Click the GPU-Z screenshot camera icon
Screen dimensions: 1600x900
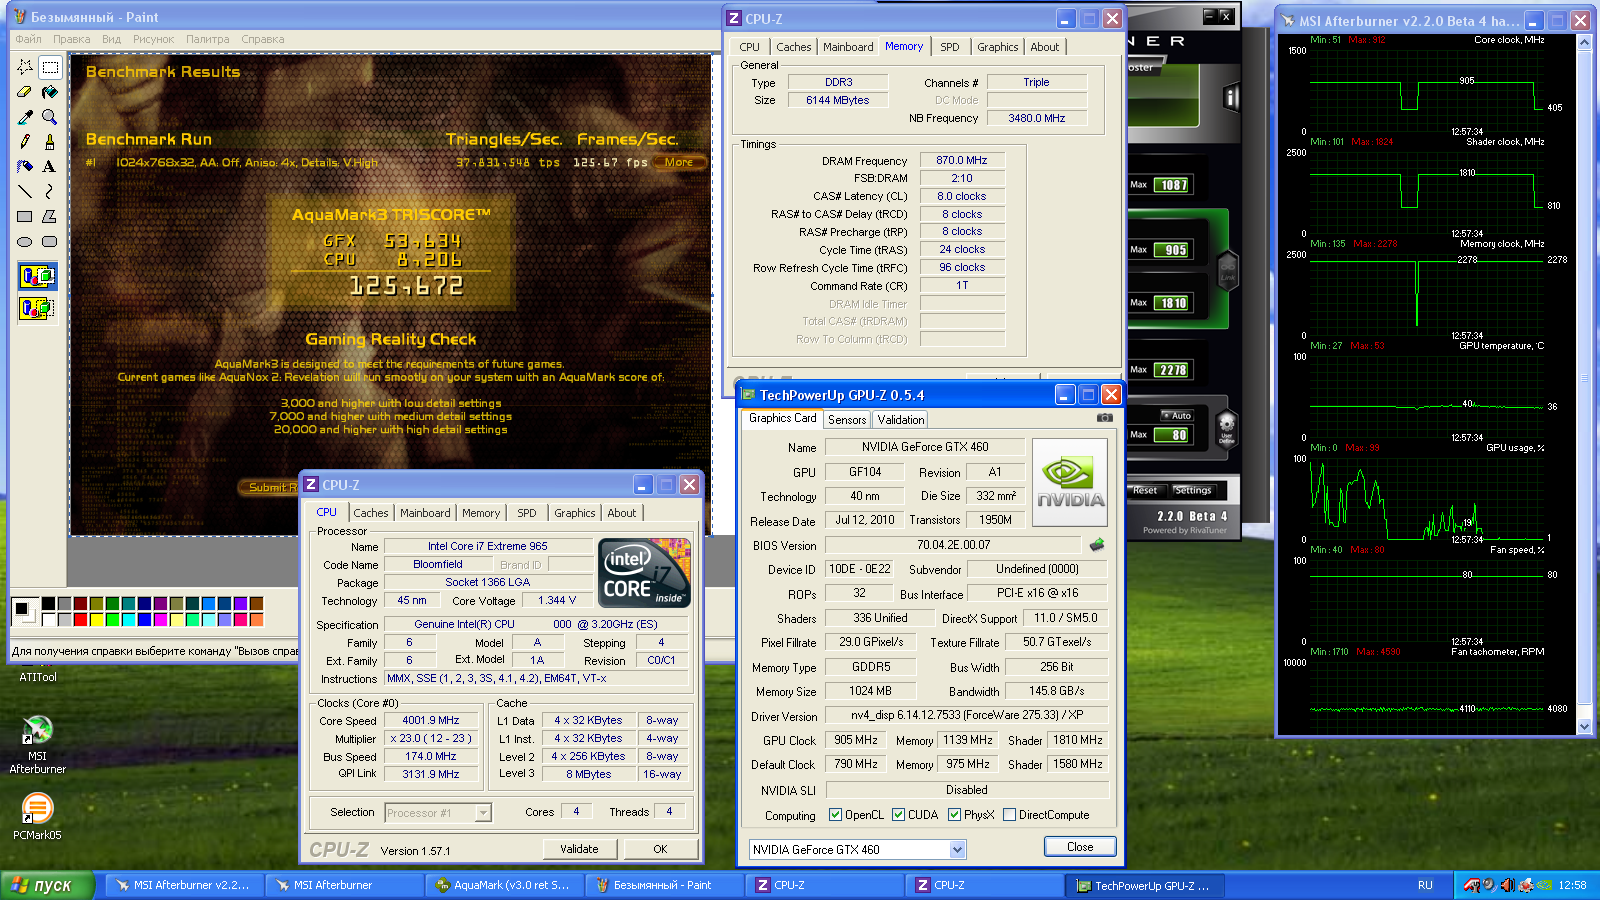coord(1104,418)
